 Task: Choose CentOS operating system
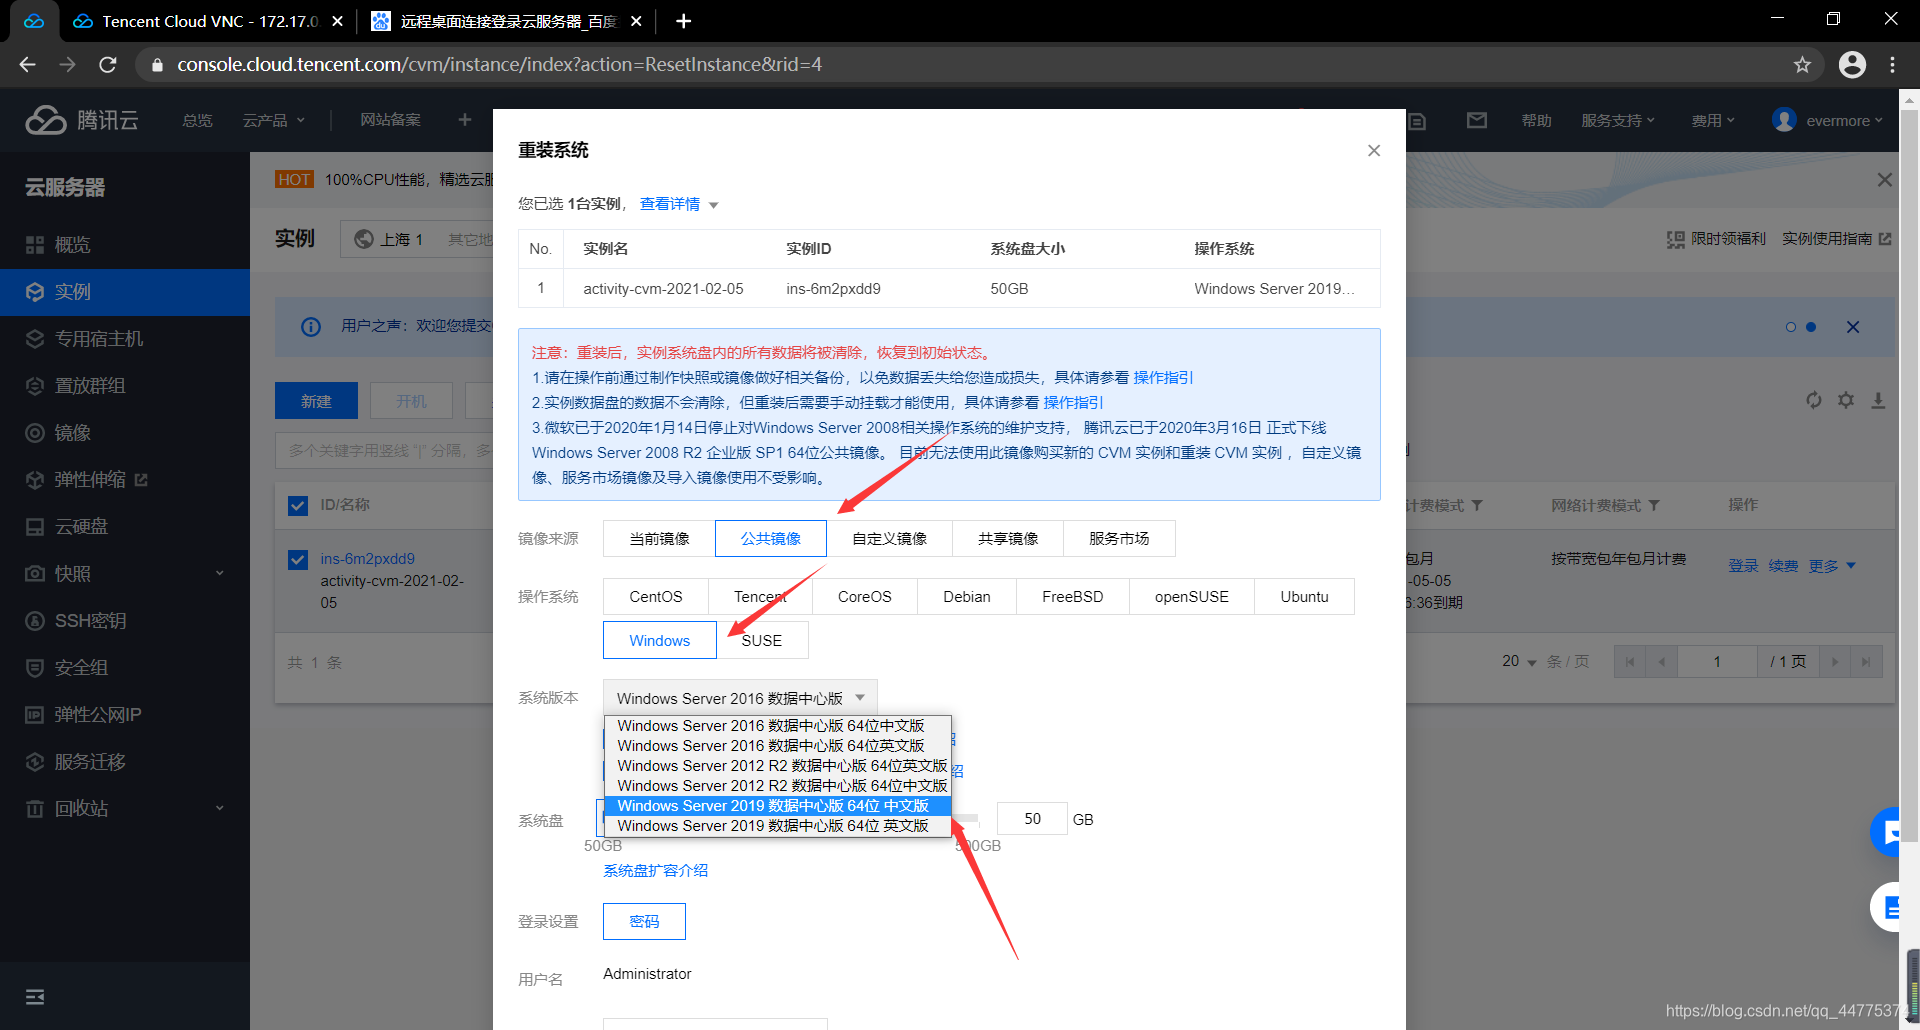[656, 596]
